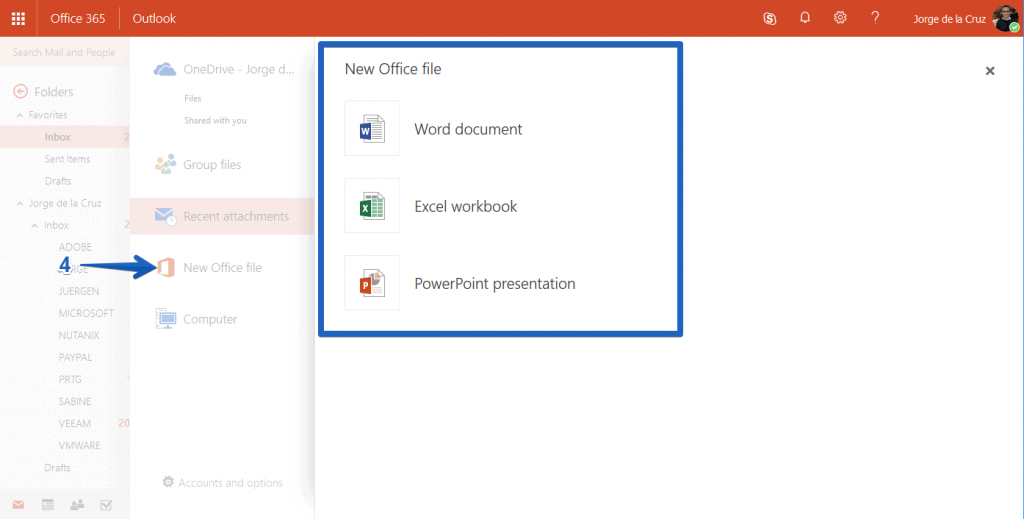
Task: Click the OneDrive - Jorge d... heading
Action: pyautogui.click(x=238, y=69)
